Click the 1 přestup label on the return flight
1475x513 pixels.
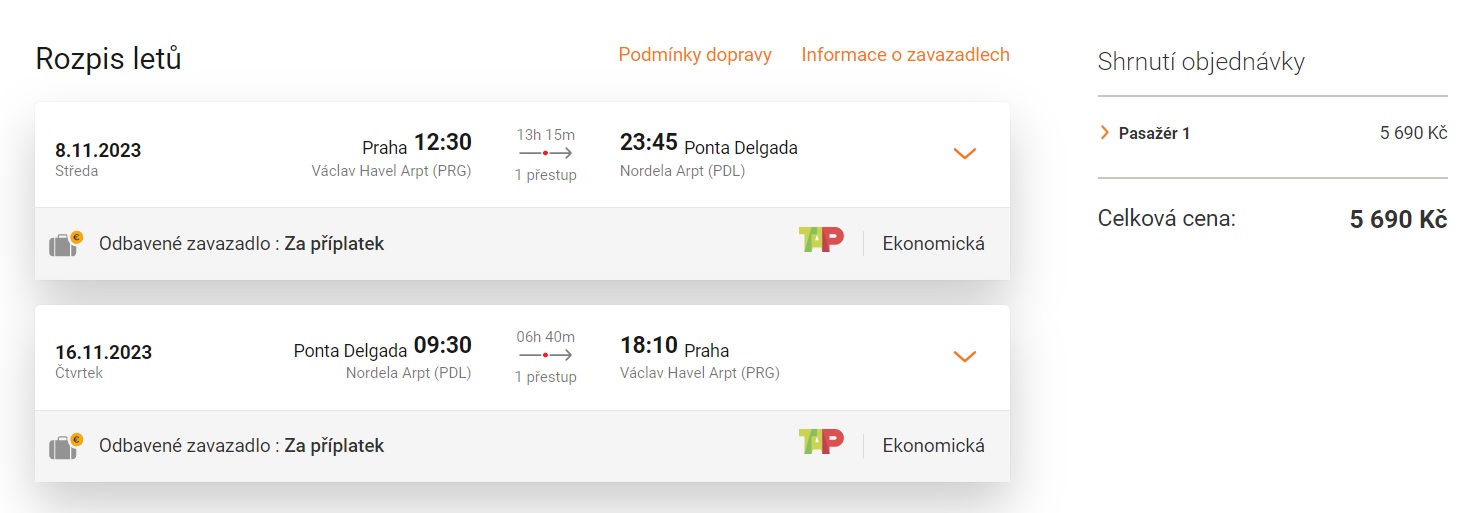(545, 377)
